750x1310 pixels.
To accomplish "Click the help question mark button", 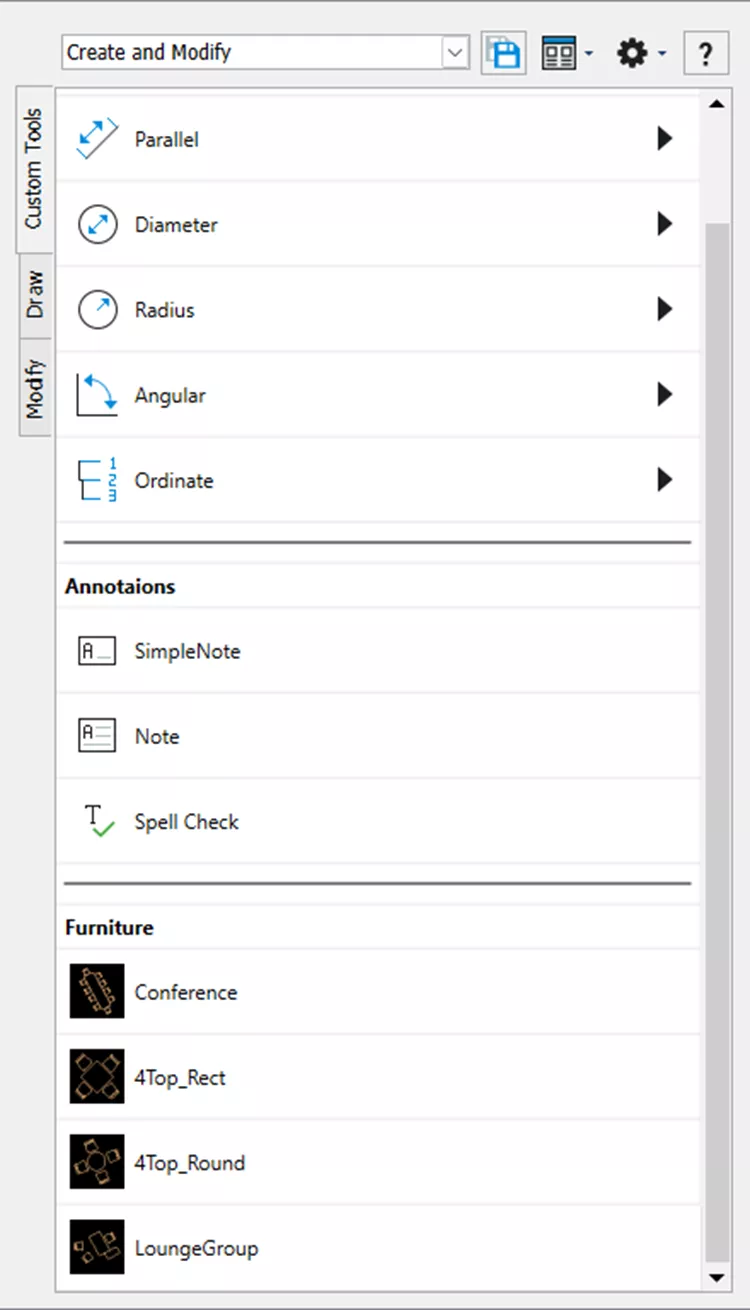I will click(x=706, y=53).
